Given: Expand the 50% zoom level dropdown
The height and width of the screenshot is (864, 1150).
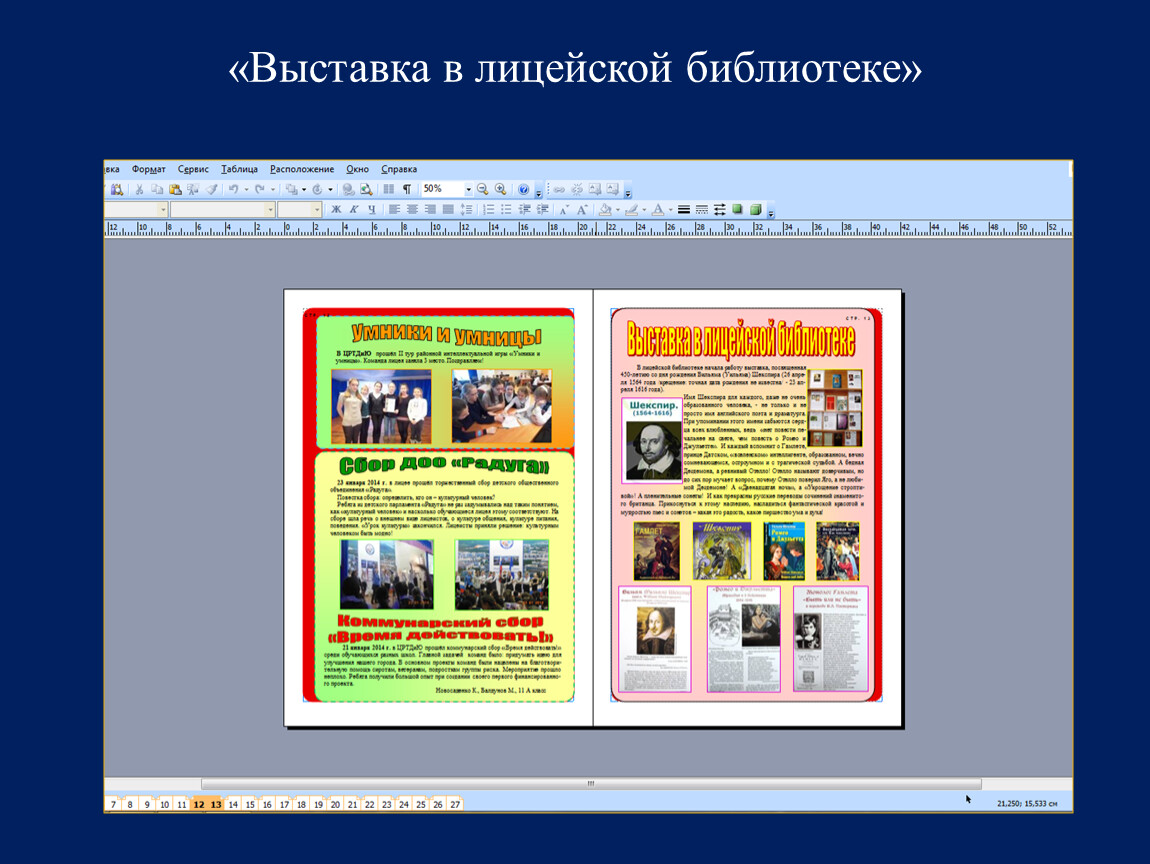Looking at the screenshot, I should (467, 189).
